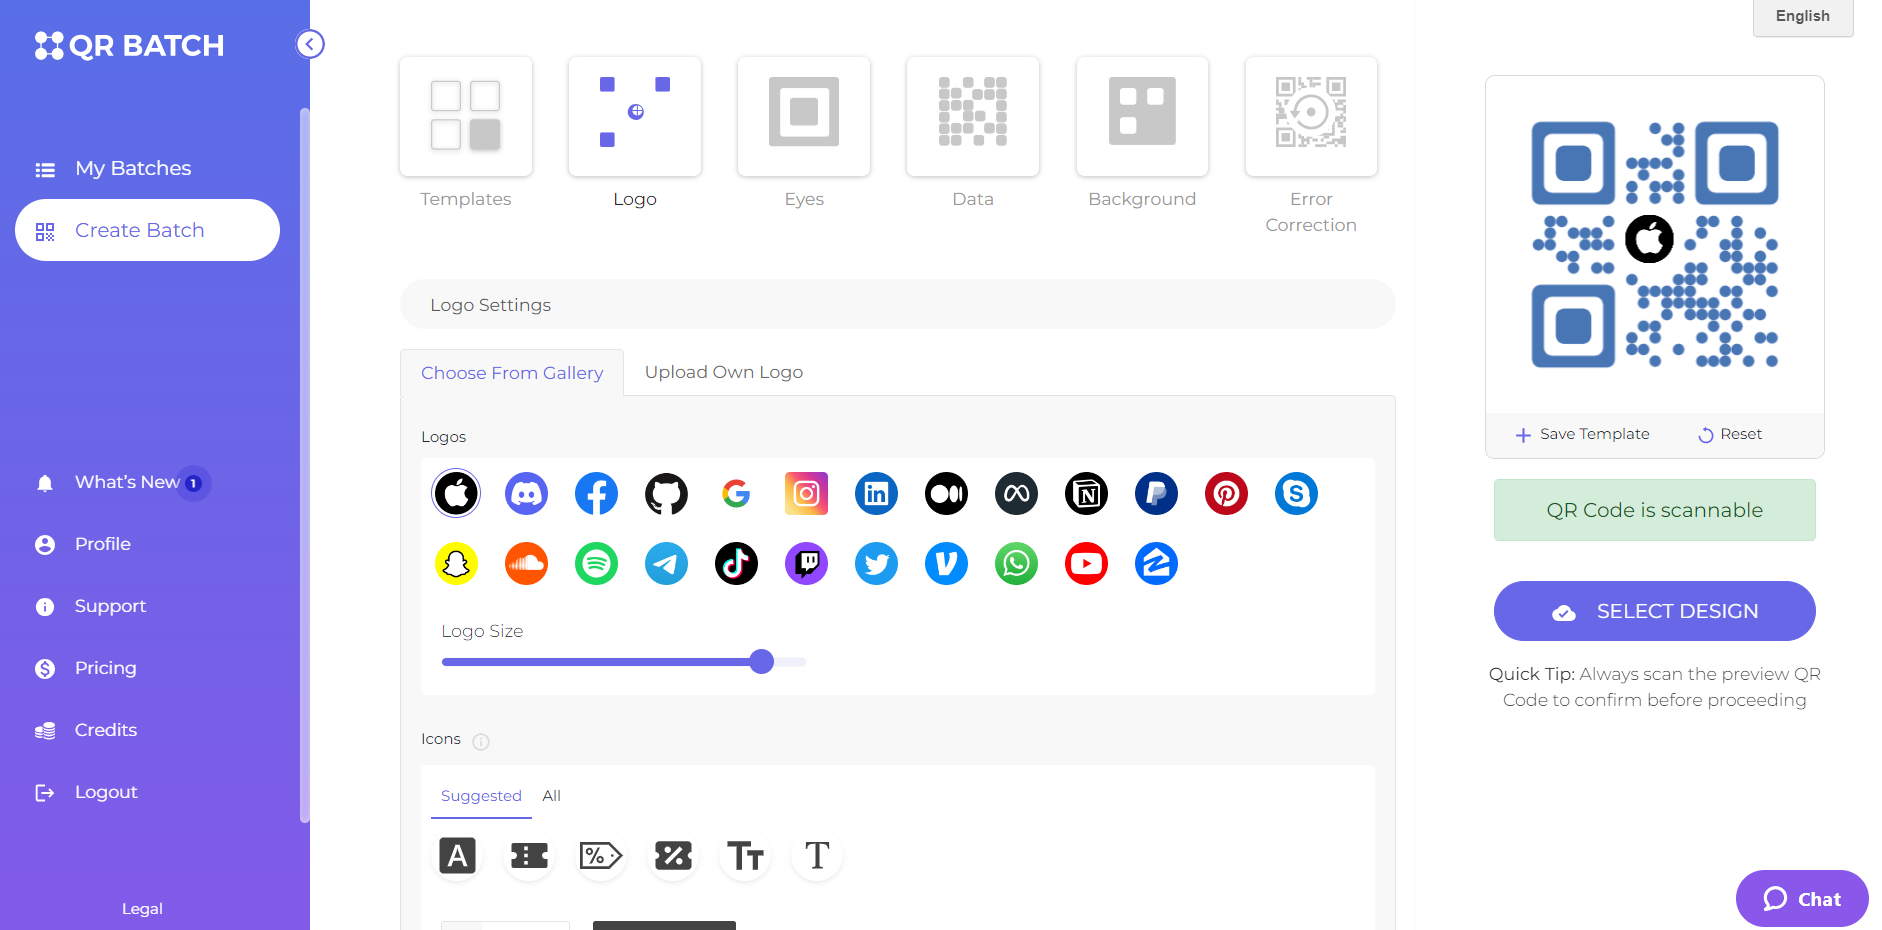Pick the LinkedIn logo
This screenshot has width=1882, height=930.
tap(876, 494)
